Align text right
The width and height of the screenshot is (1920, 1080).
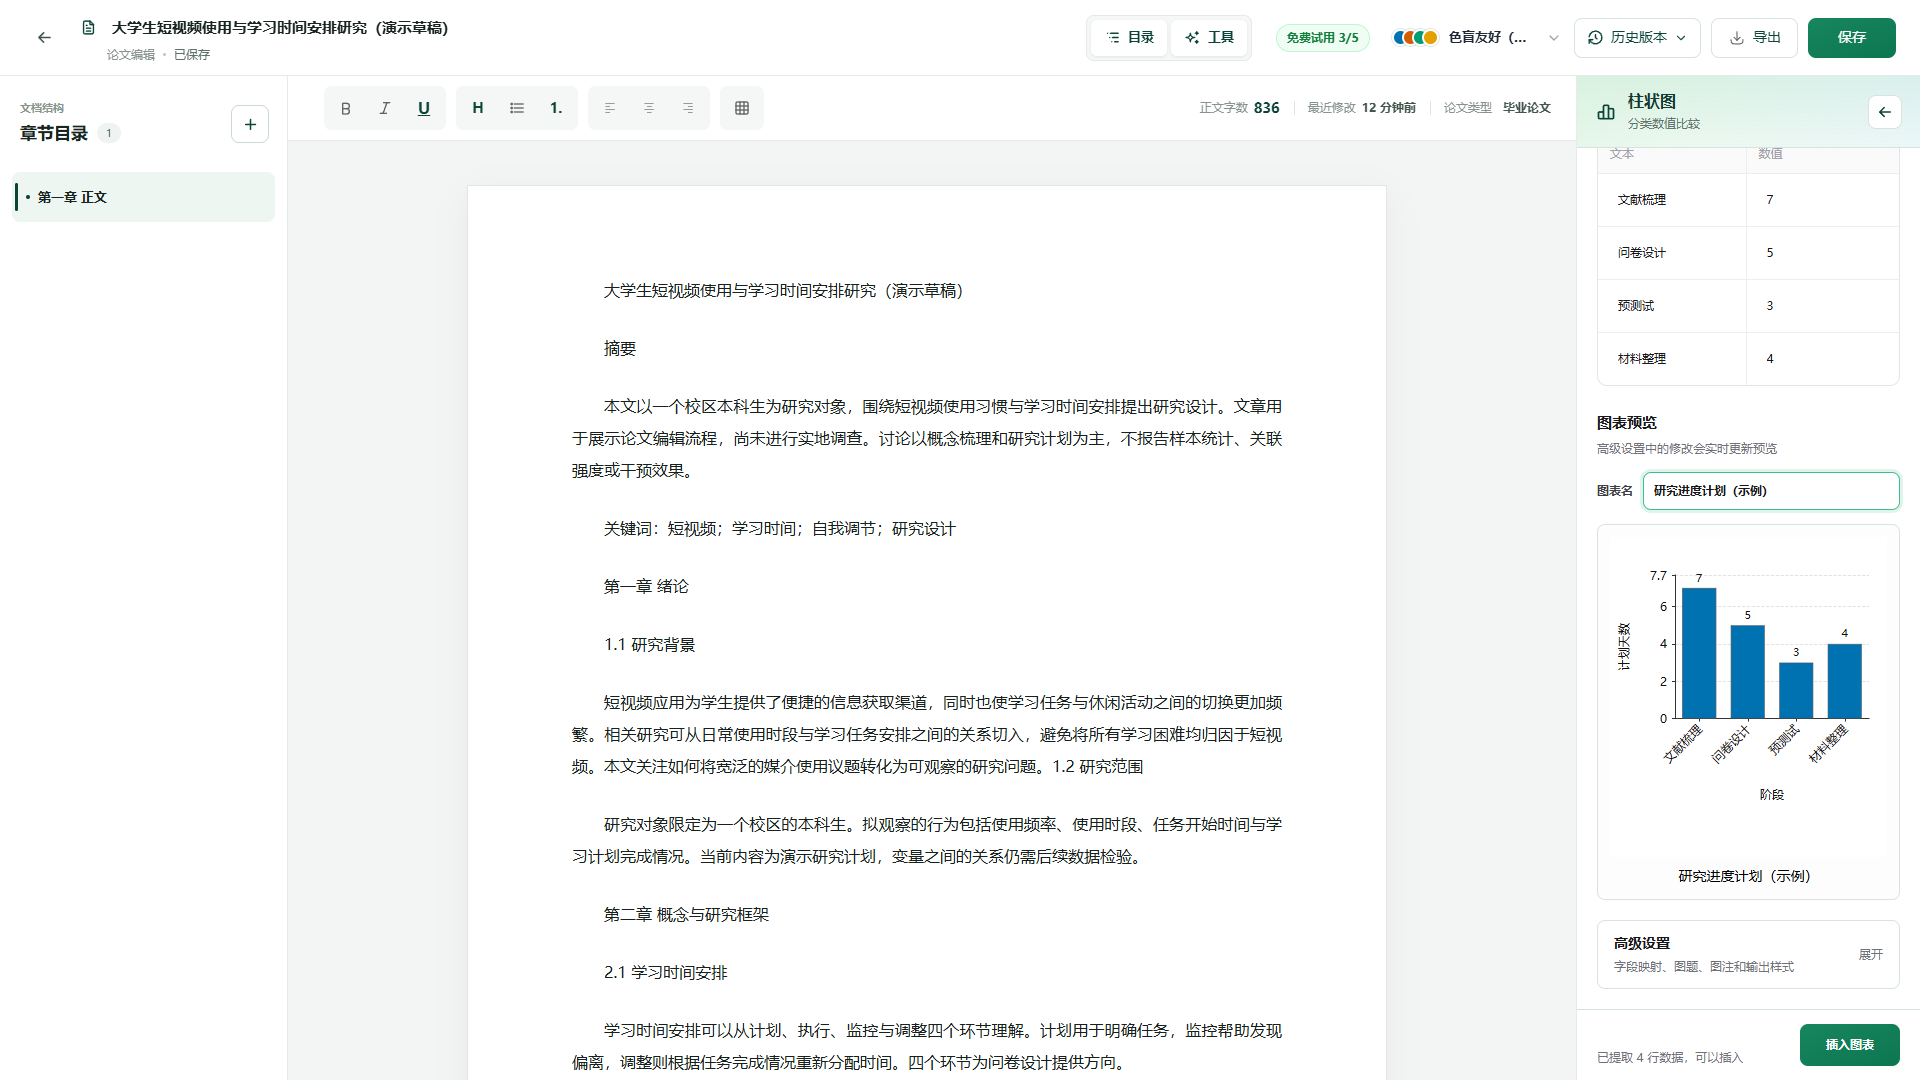pyautogui.click(x=688, y=108)
